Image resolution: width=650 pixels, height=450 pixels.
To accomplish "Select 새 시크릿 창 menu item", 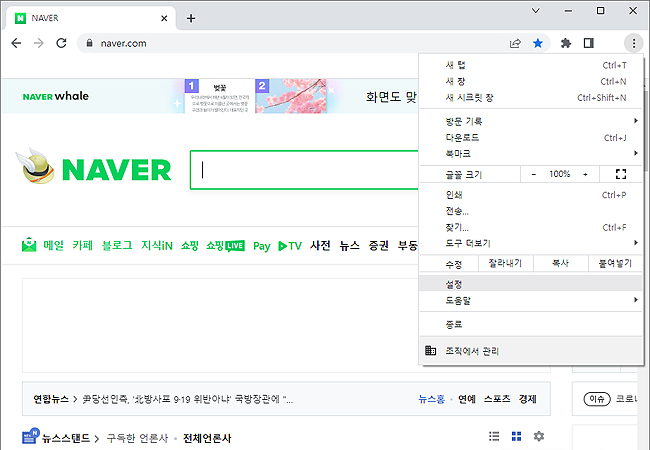I will tap(531, 98).
